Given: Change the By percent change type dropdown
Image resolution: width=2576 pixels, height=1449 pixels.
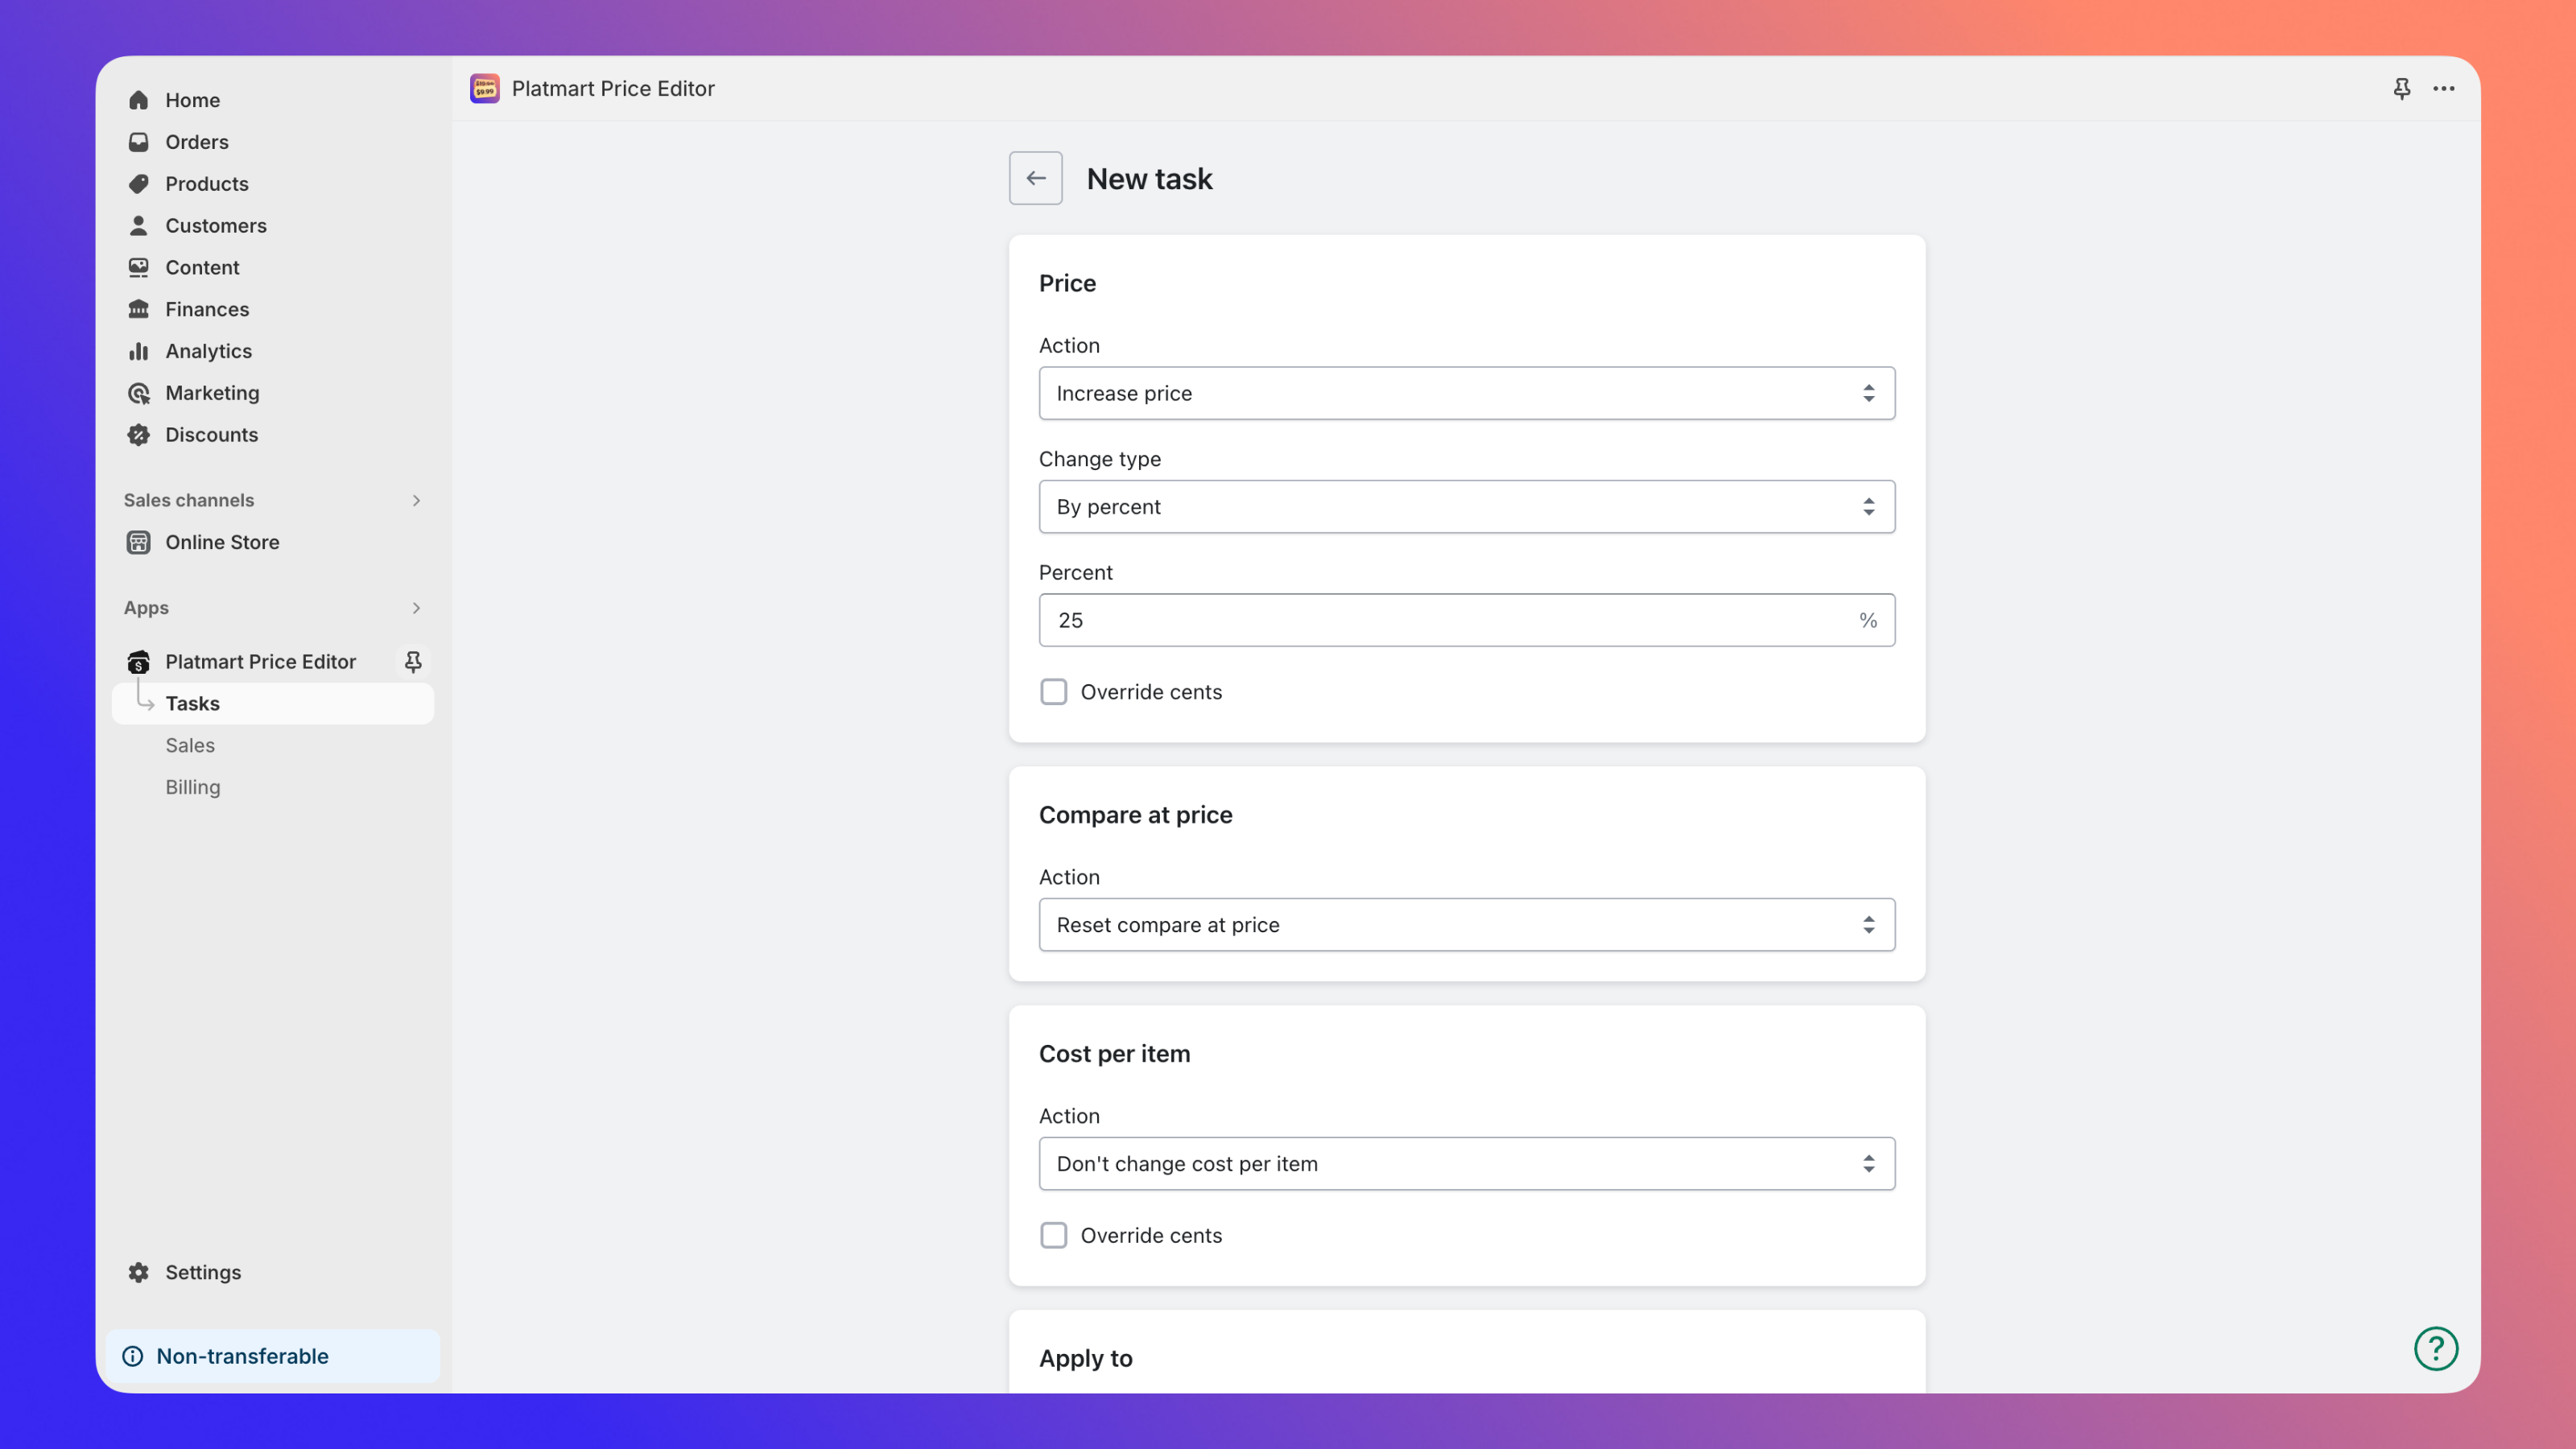Looking at the screenshot, I should [1466, 506].
